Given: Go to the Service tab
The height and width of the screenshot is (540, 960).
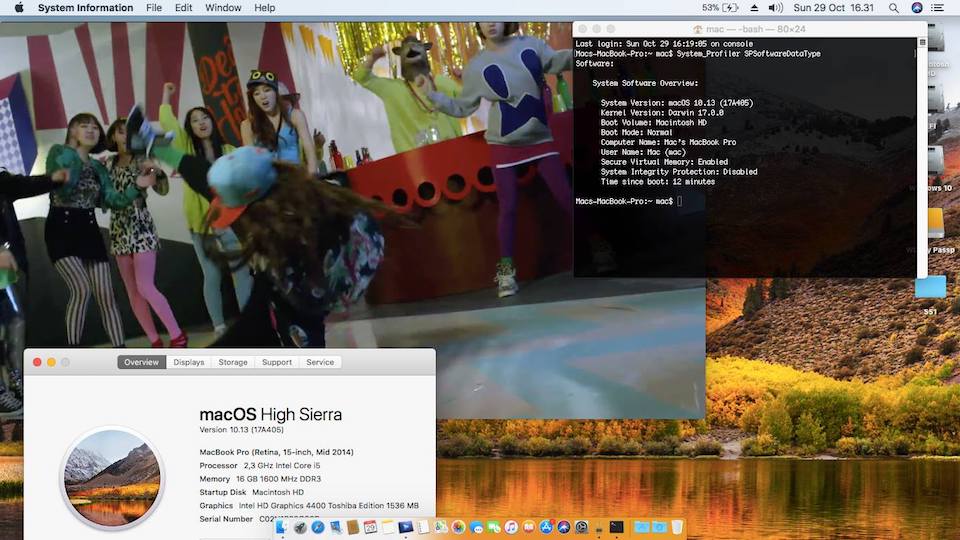Looking at the screenshot, I should [x=320, y=362].
